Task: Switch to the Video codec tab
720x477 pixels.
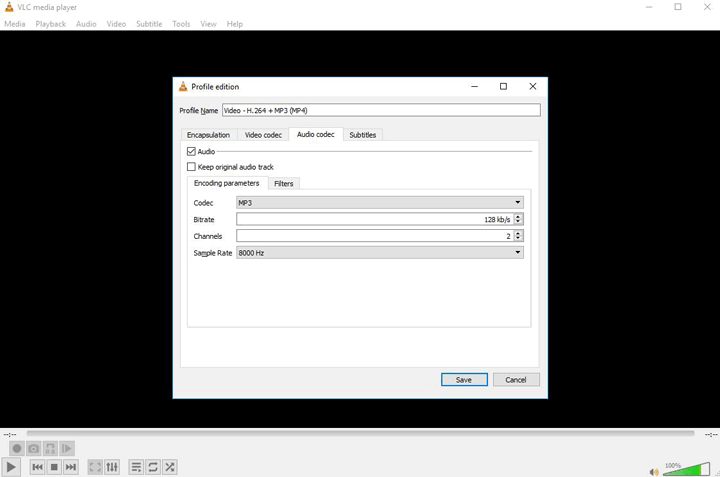Action: point(264,135)
